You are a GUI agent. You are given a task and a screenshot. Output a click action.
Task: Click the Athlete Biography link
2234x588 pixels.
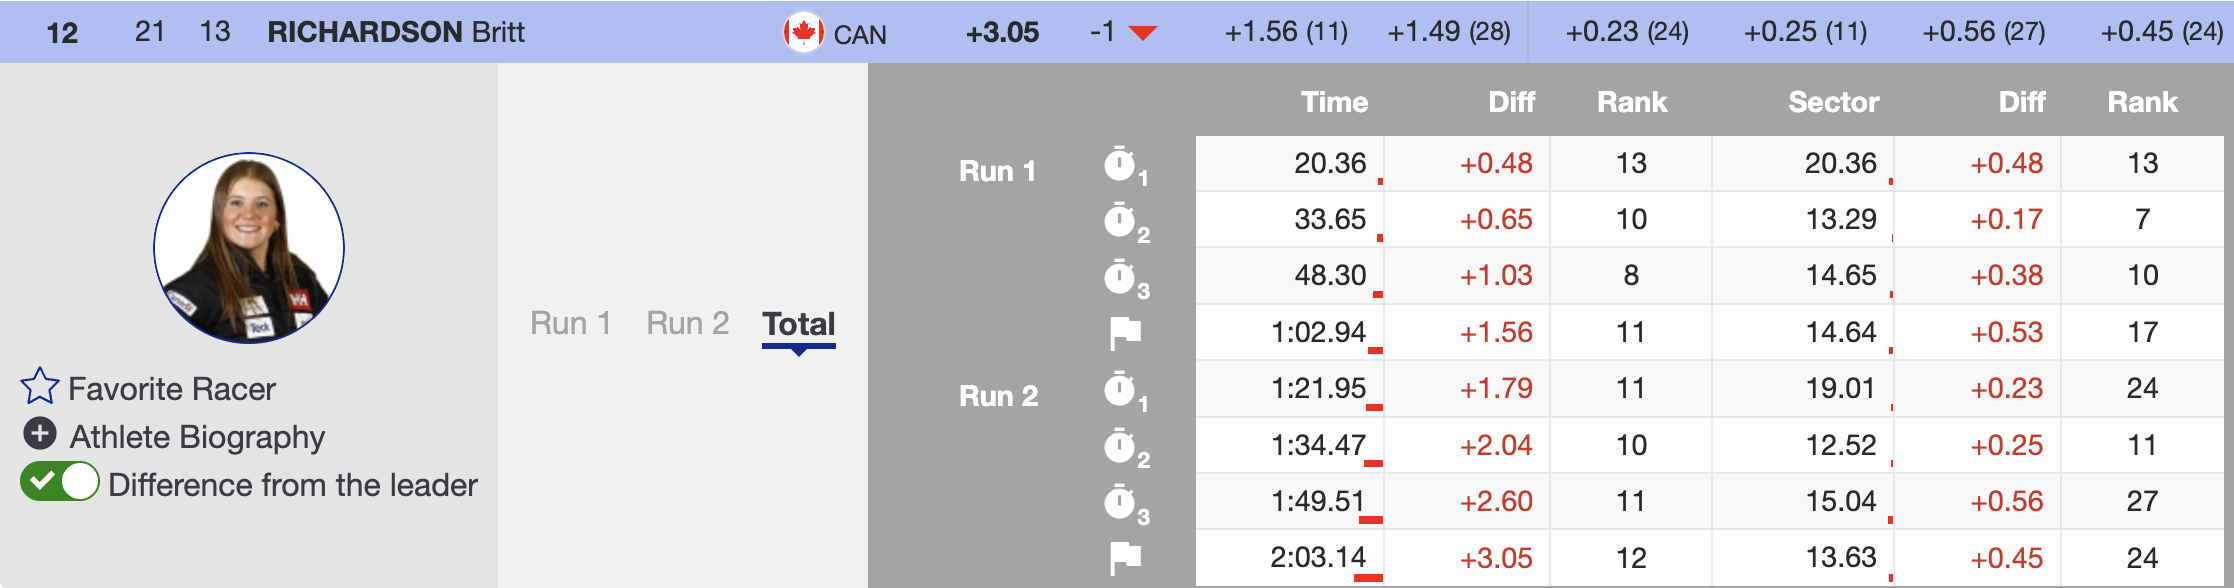click(197, 437)
